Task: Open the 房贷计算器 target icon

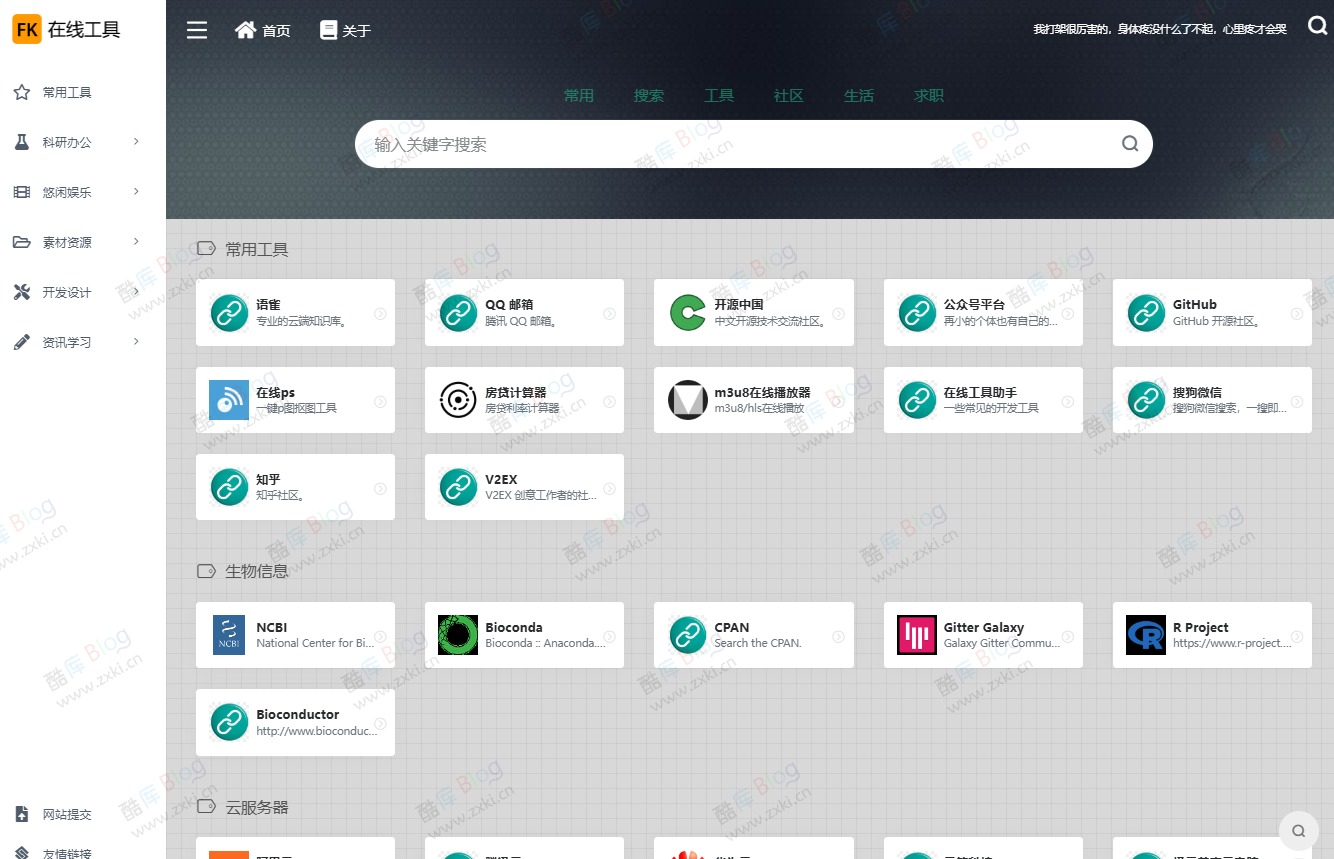Action: [457, 400]
